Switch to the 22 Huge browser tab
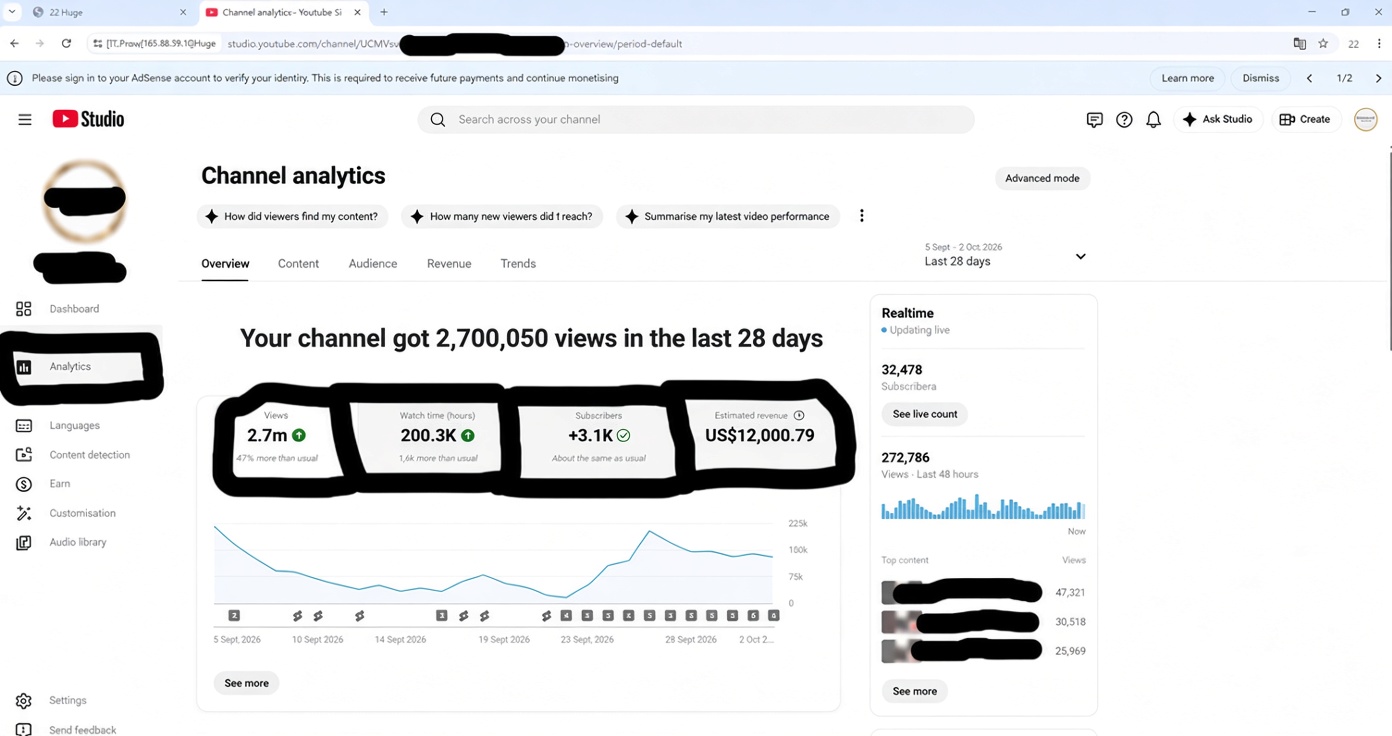 (109, 12)
